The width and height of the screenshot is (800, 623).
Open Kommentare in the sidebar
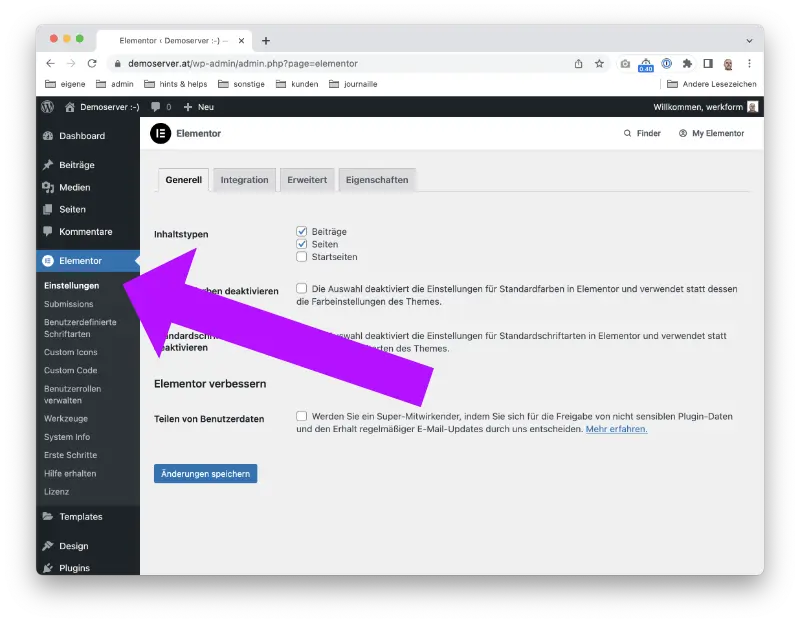(88, 232)
